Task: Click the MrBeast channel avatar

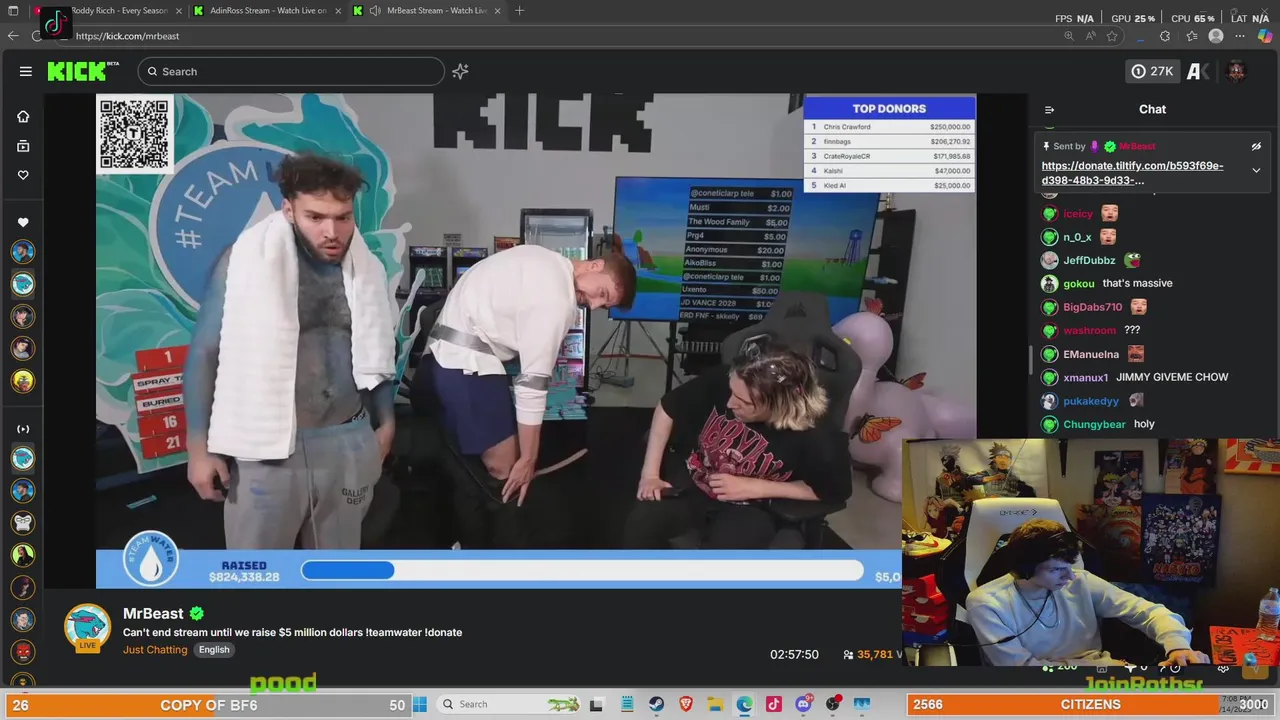Action: [88, 627]
